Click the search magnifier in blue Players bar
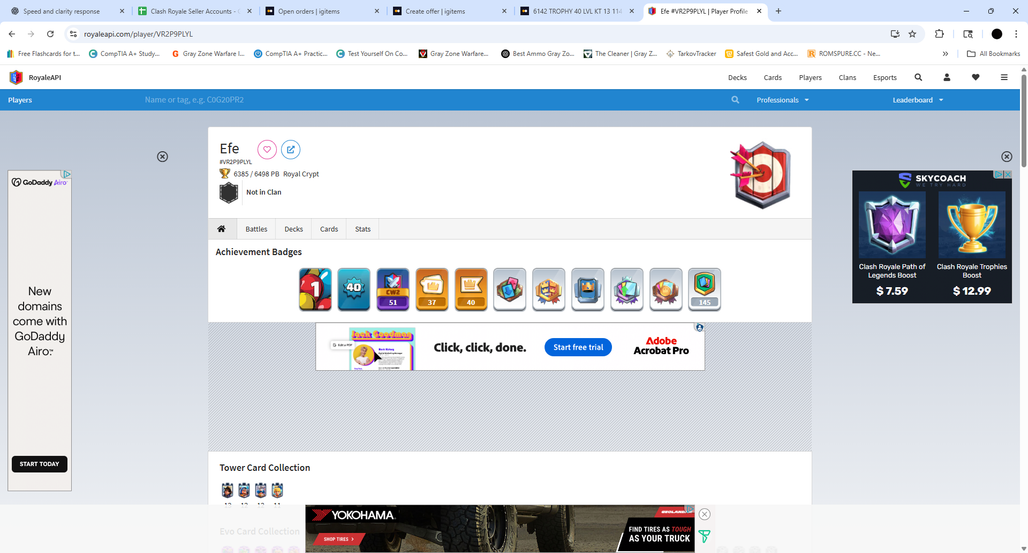 (x=735, y=100)
